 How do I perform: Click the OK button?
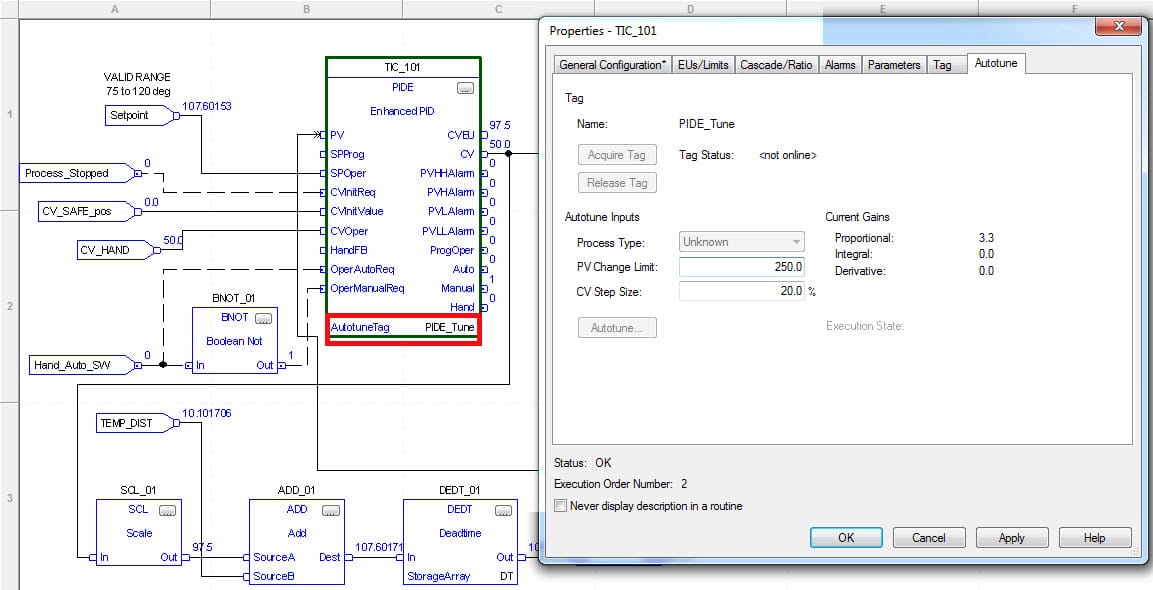click(846, 538)
